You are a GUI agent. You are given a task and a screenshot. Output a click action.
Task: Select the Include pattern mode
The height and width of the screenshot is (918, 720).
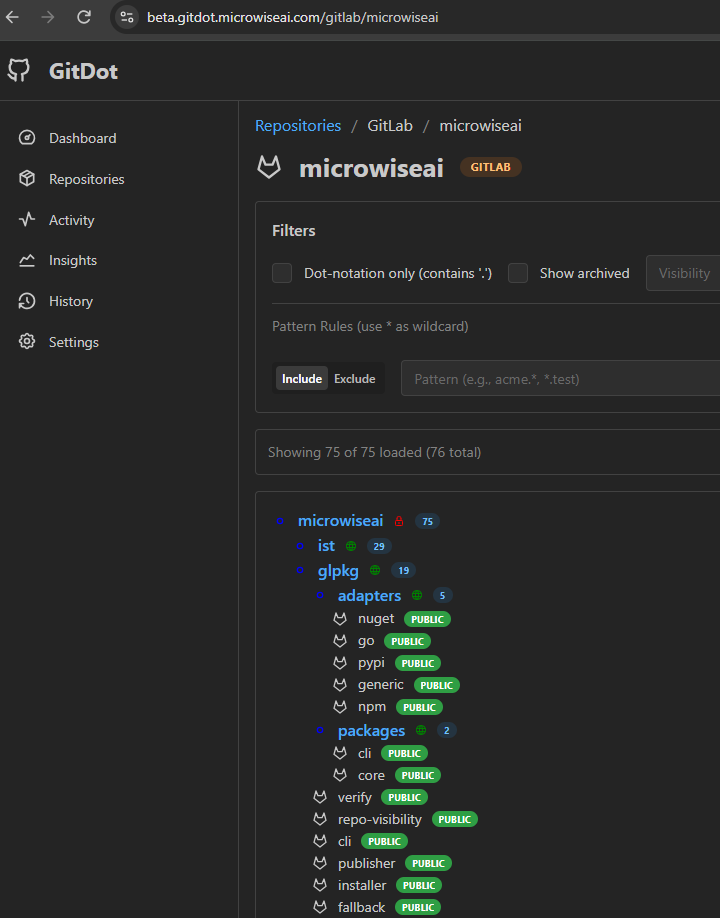coord(302,379)
